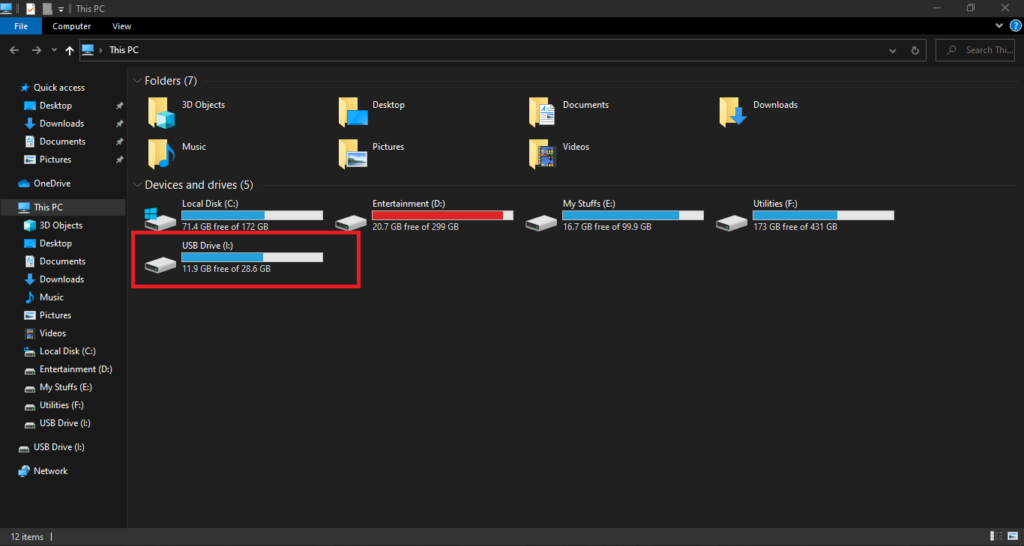The image size is (1024, 546).
Task: Click the 12 items status bar text
Action: (x=27, y=537)
